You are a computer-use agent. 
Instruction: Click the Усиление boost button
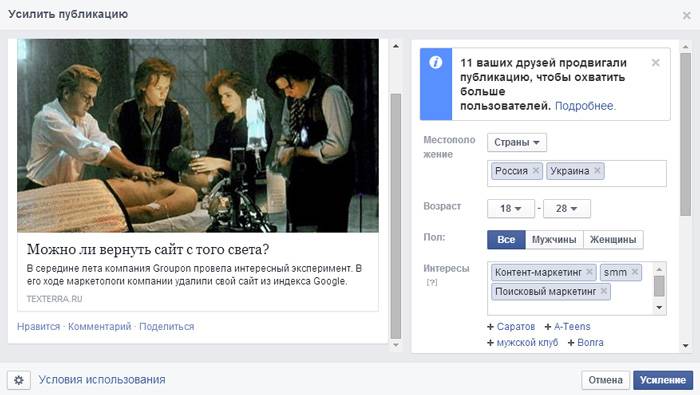(663, 380)
